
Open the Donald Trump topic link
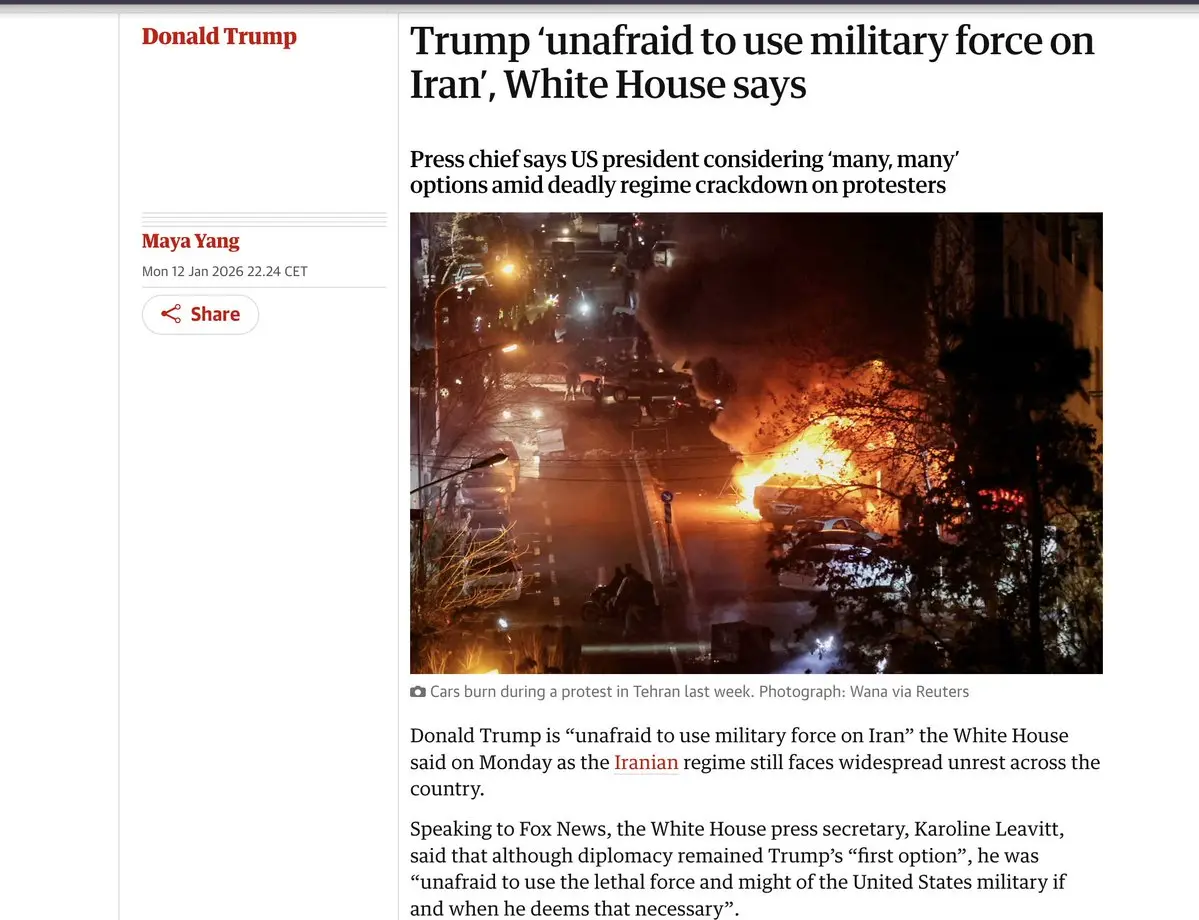(x=219, y=36)
